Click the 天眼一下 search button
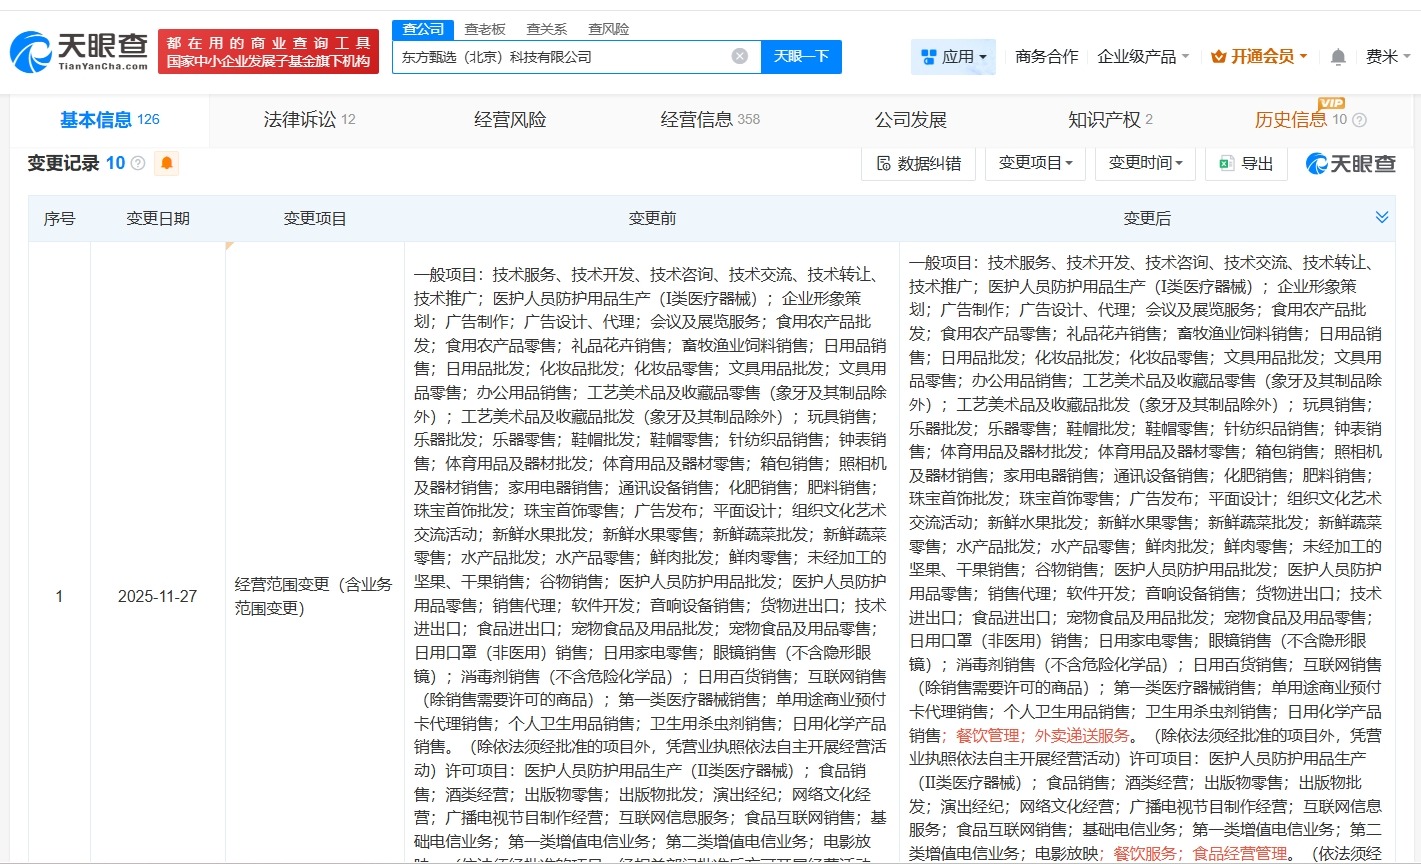This screenshot has width=1421, height=864. click(x=802, y=56)
